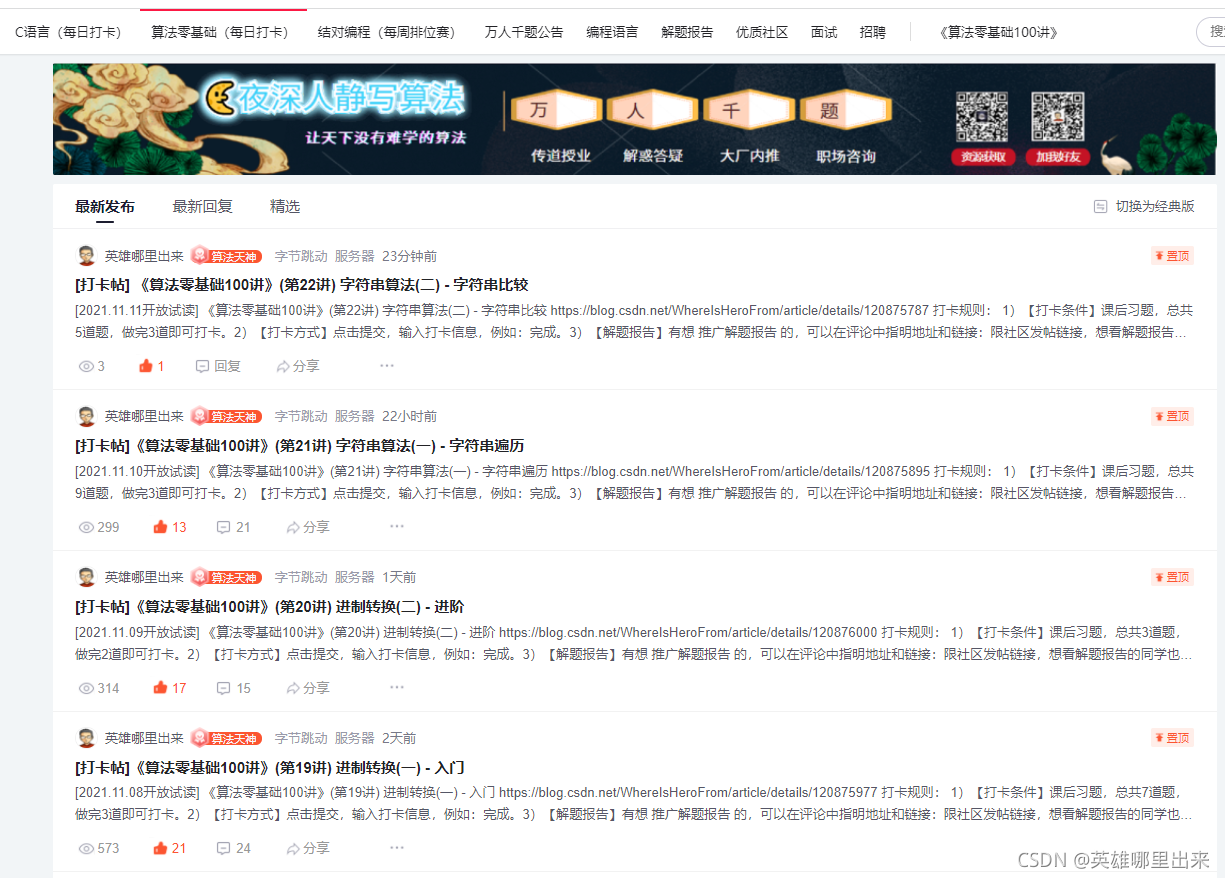This screenshot has width=1225, height=878.
Task: Click 算法天神 badge on 第20讲 post
Action: pos(227,577)
